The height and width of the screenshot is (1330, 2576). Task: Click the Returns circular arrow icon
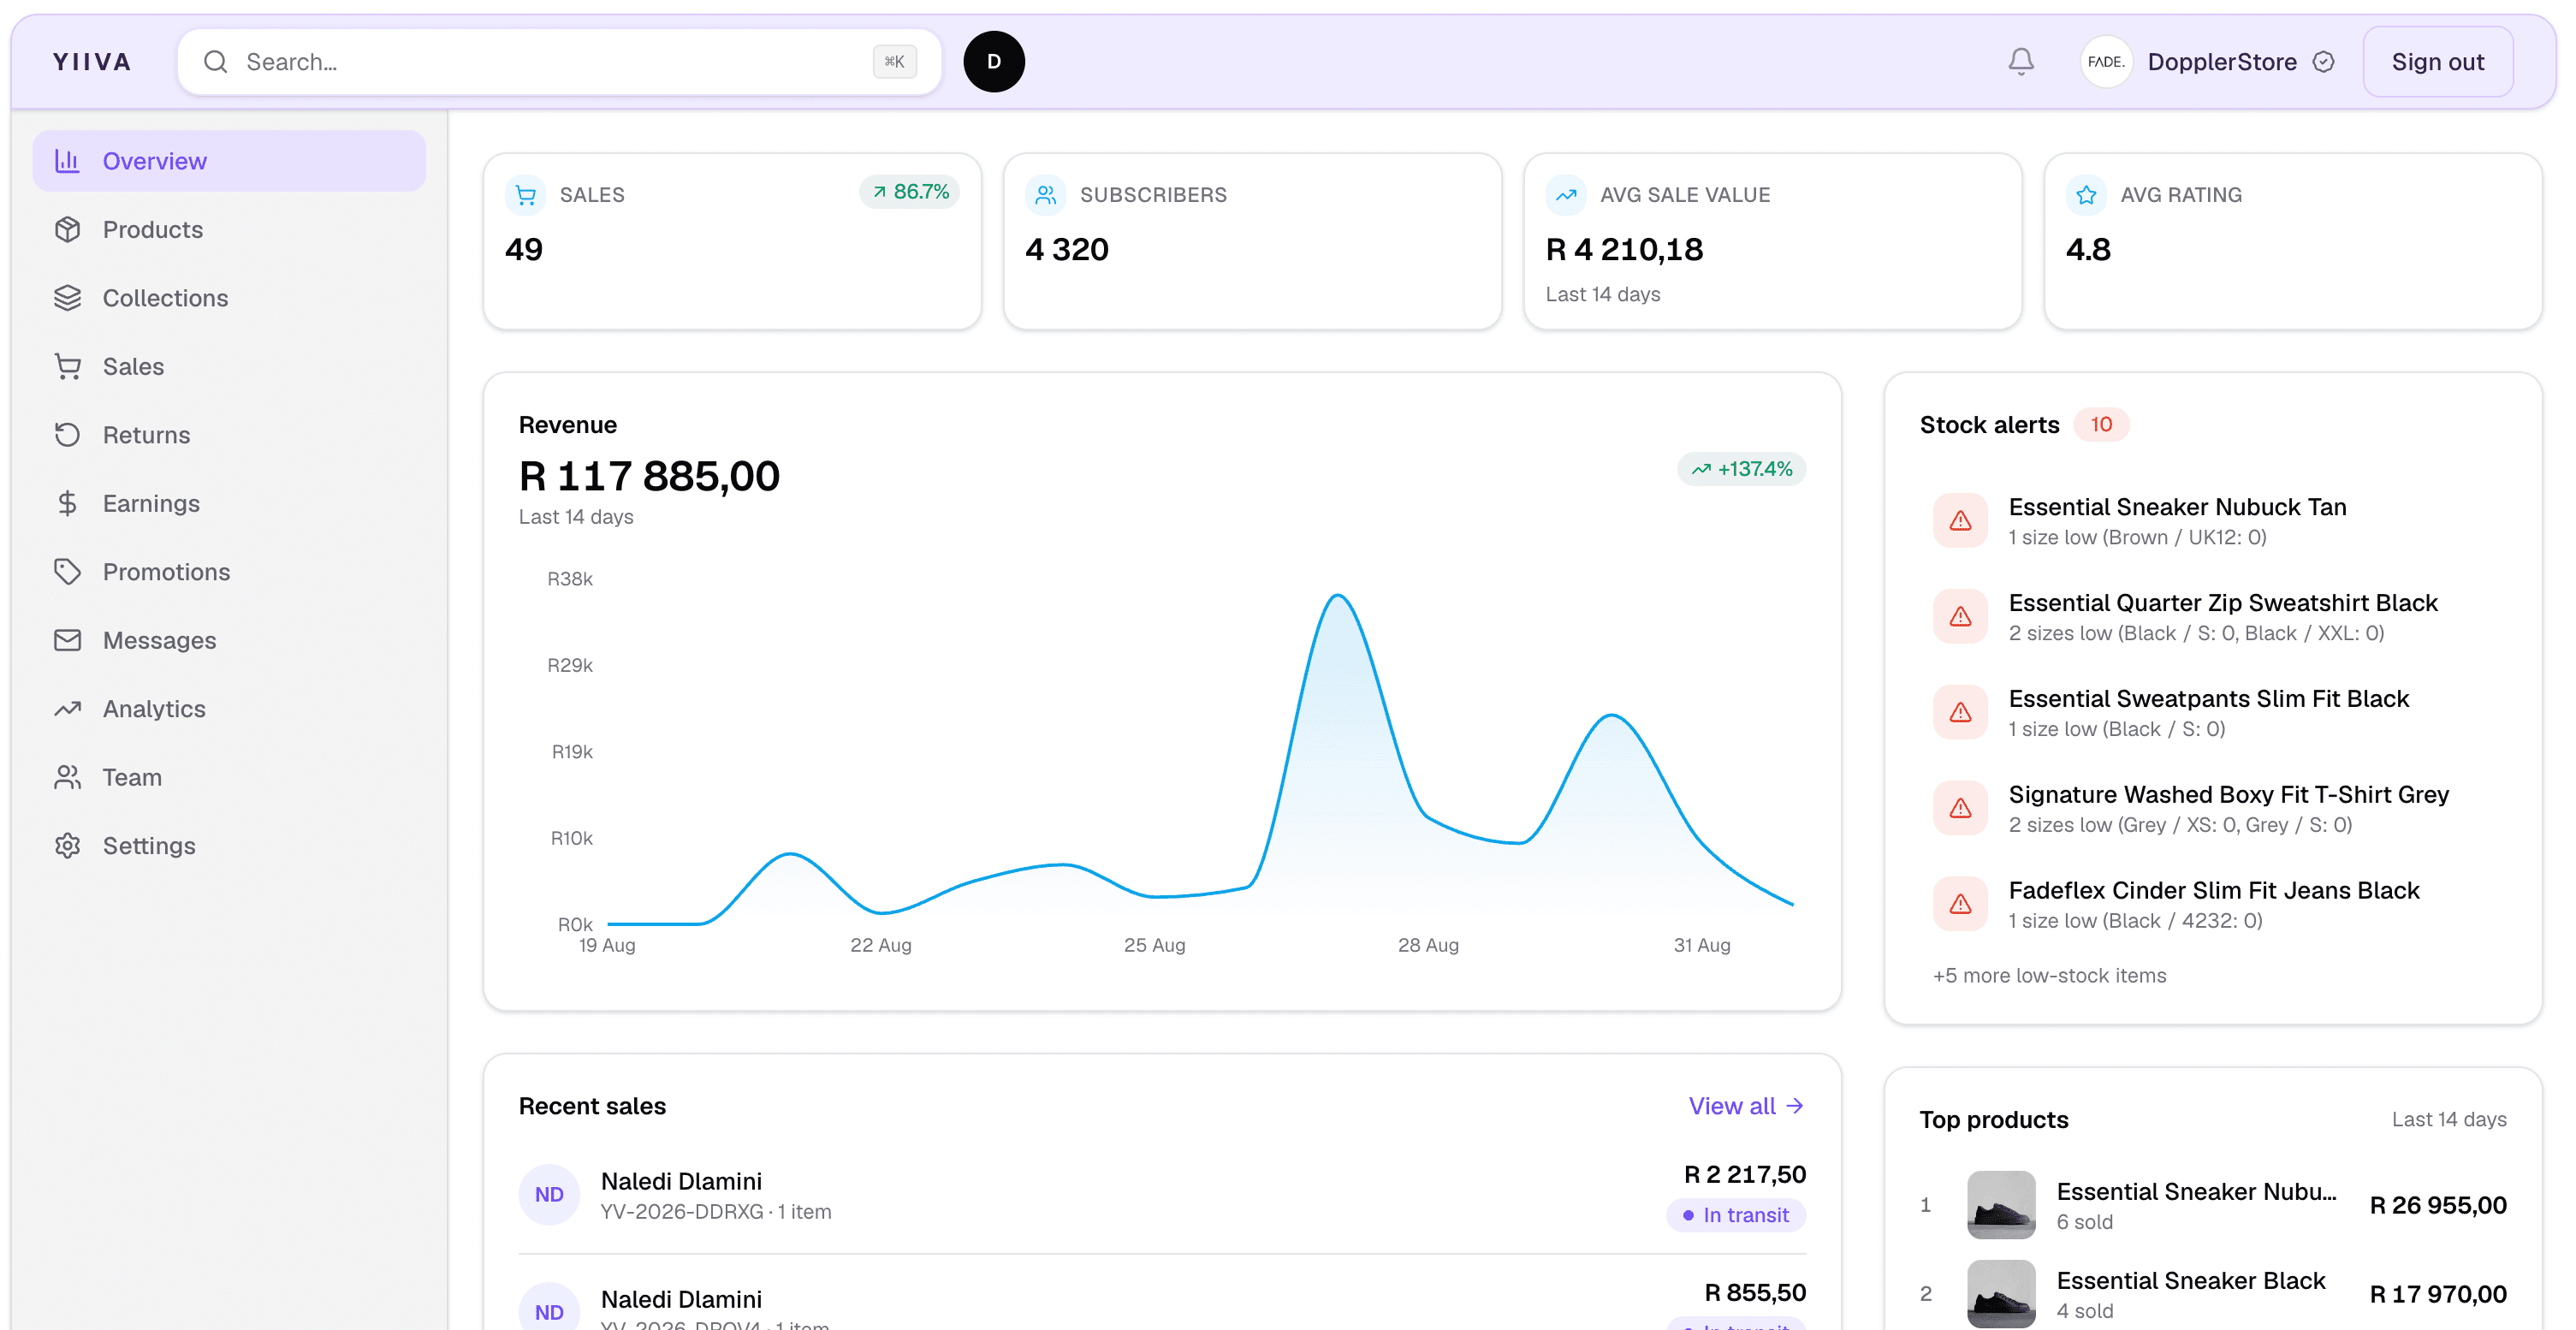click(x=67, y=435)
